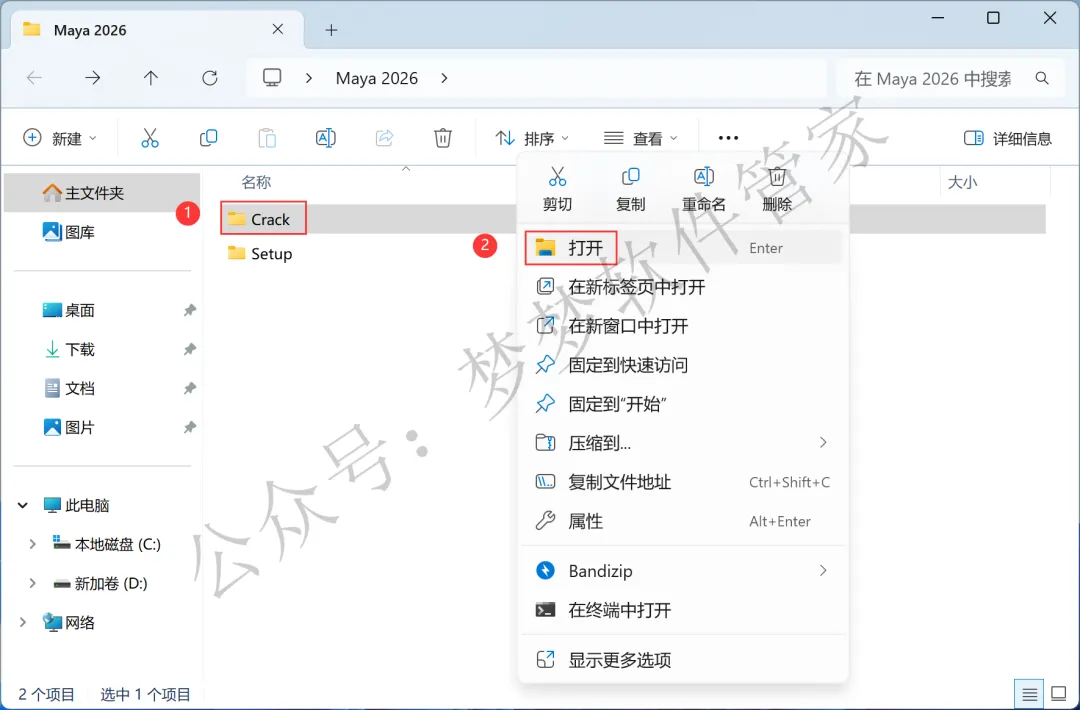Sort by the 名称 column header
The height and width of the screenshot is (710, 1080).
coord(256,182)
